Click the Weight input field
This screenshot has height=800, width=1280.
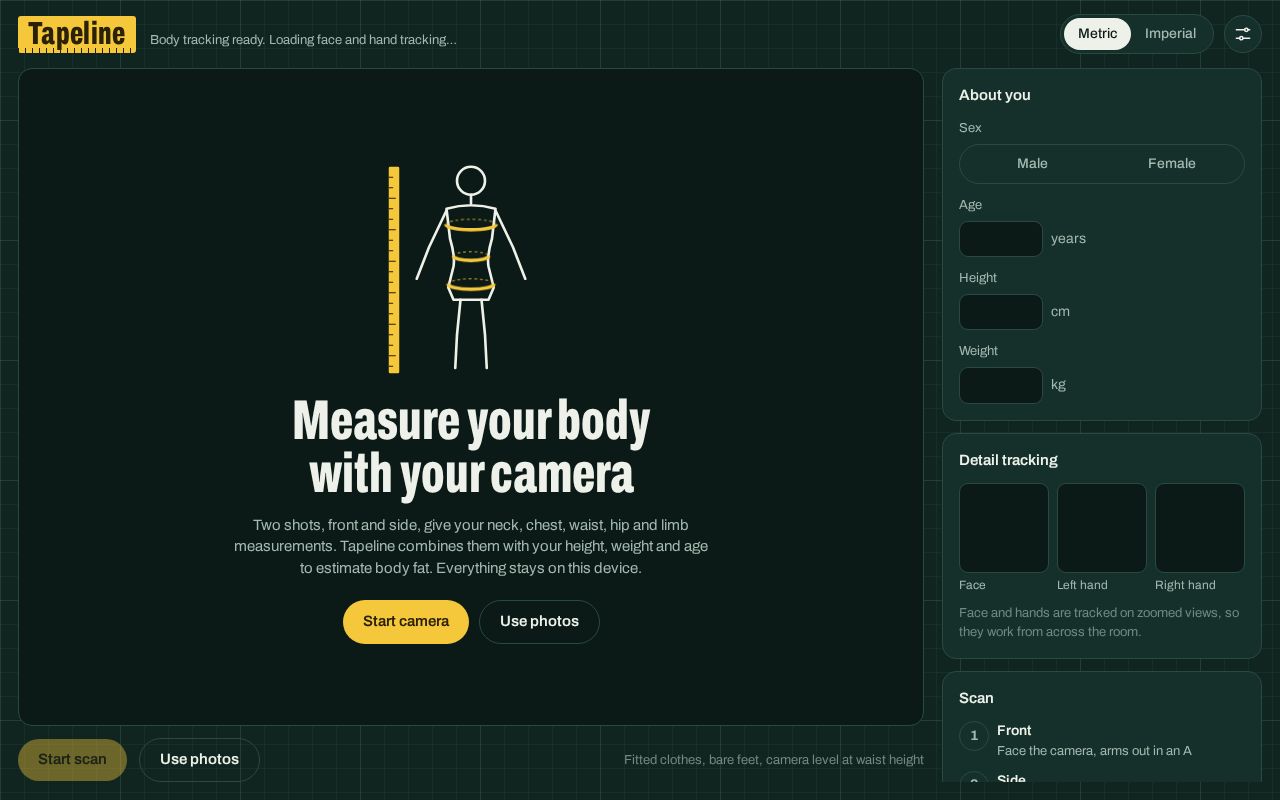tap(1001, 385)
